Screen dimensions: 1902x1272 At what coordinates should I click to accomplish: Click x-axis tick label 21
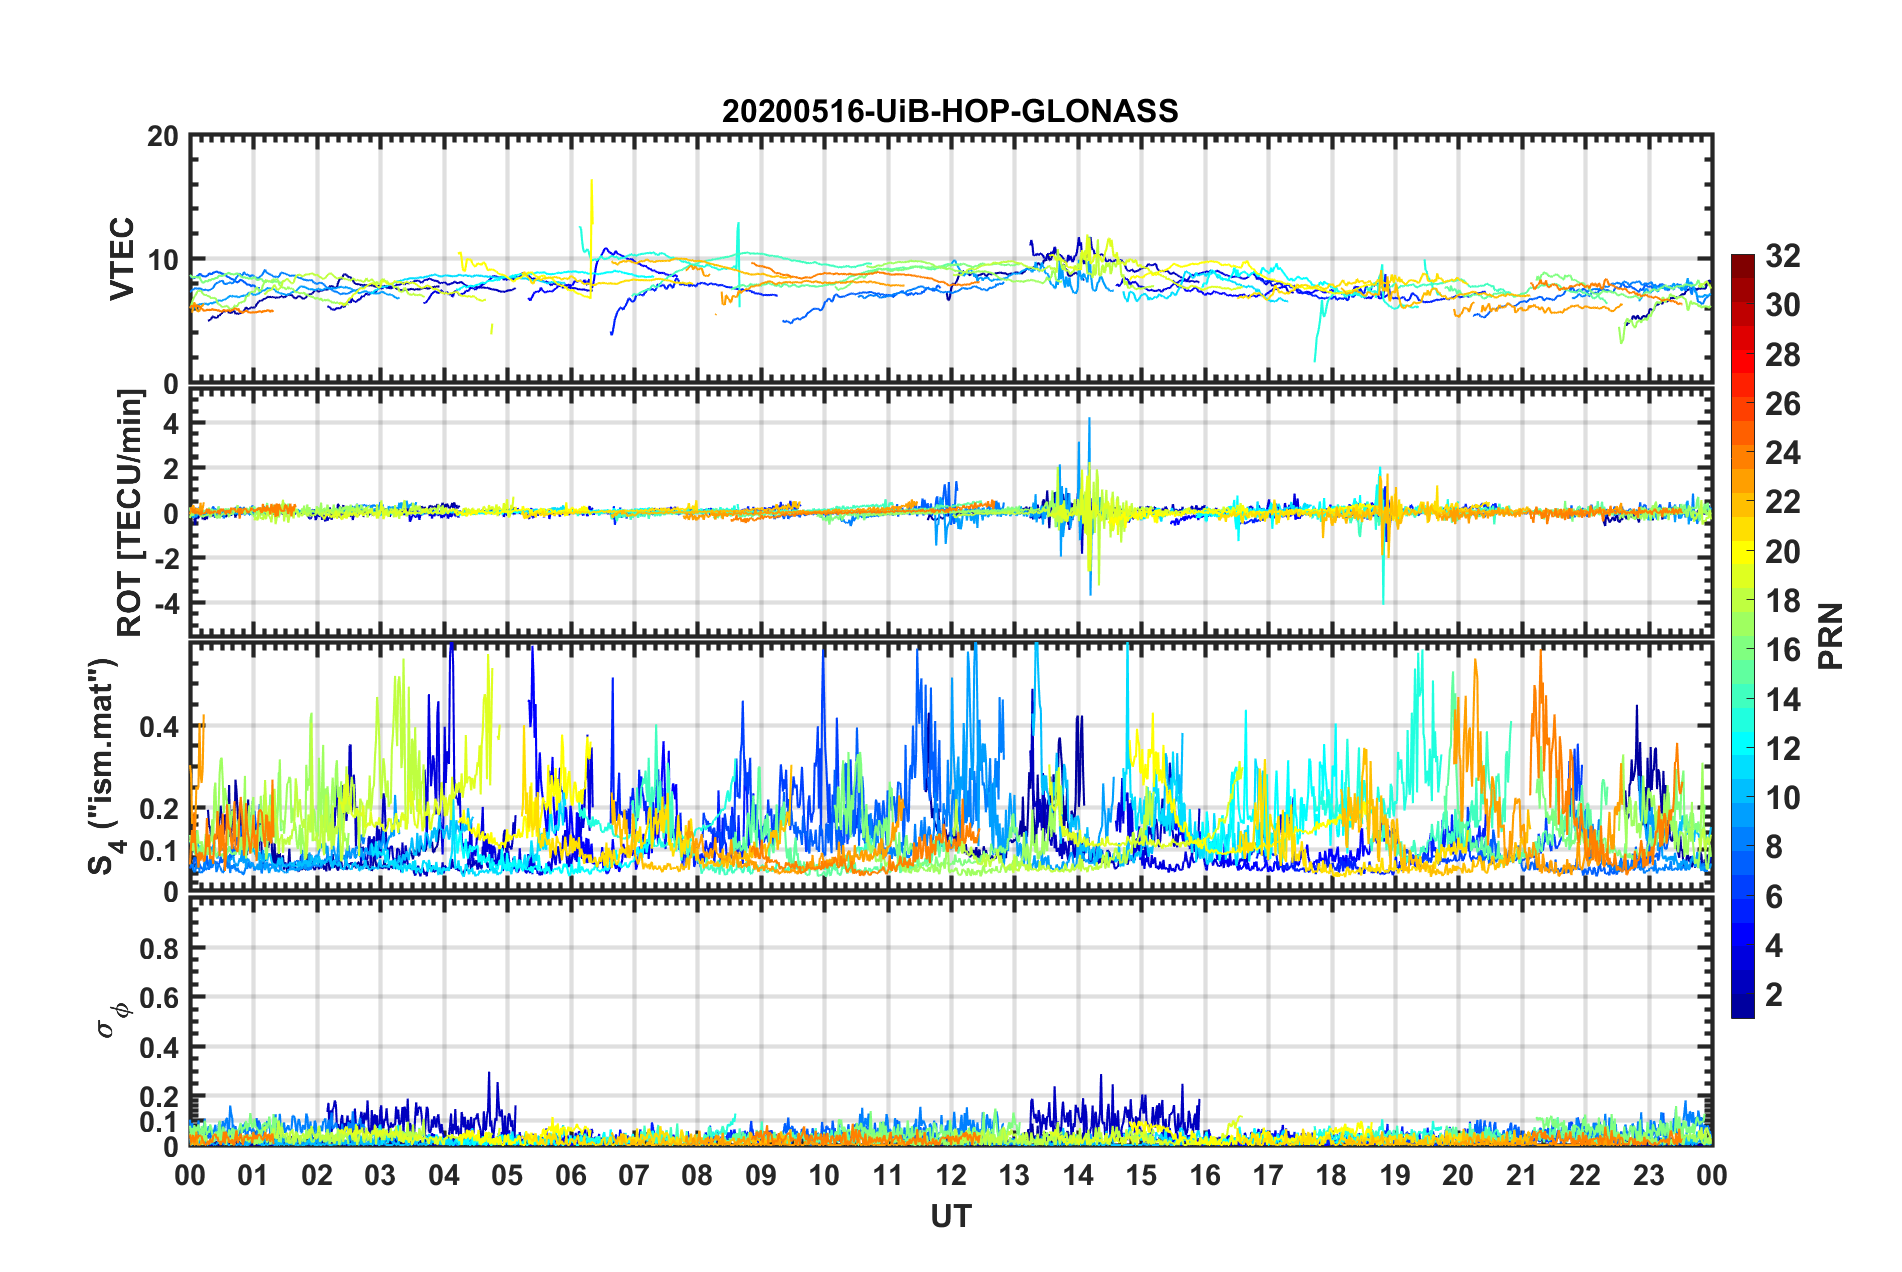click(1522, 1175)
